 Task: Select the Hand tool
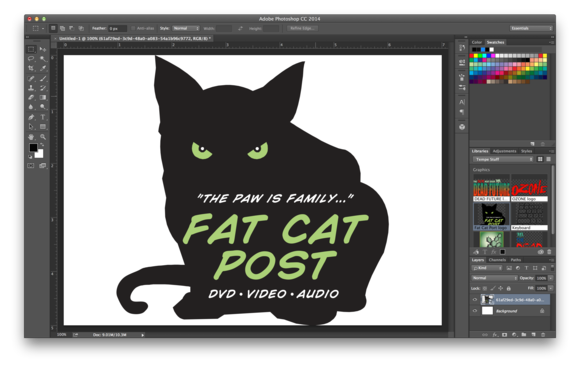(x=31, y=137)
